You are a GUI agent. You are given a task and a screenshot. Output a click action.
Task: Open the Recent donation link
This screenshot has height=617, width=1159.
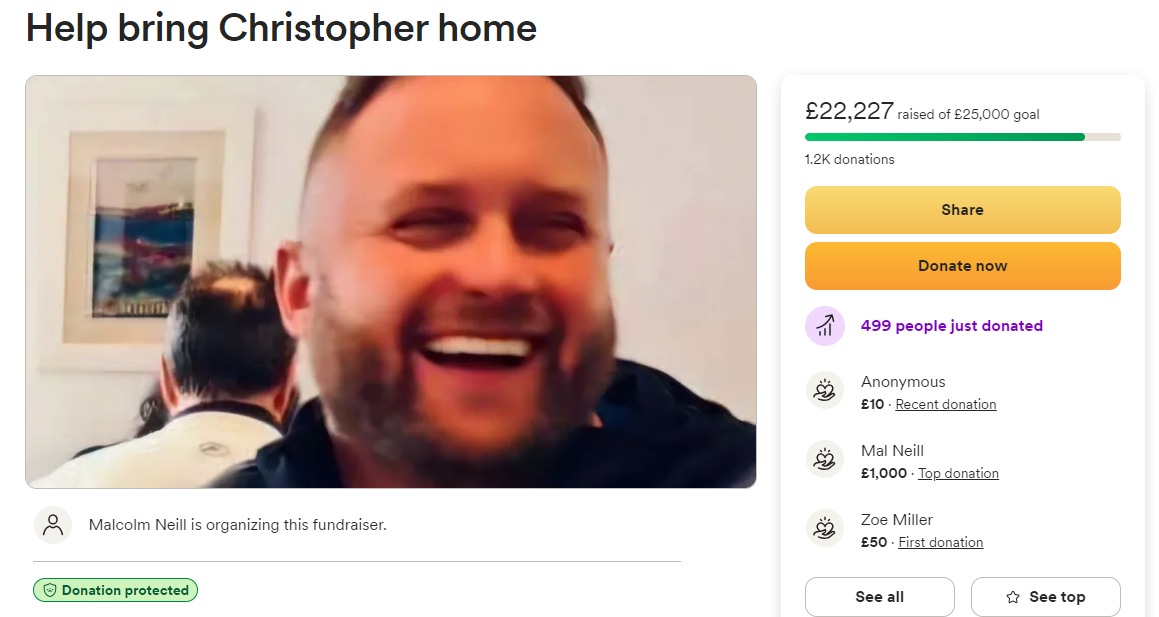click(945, 404)
